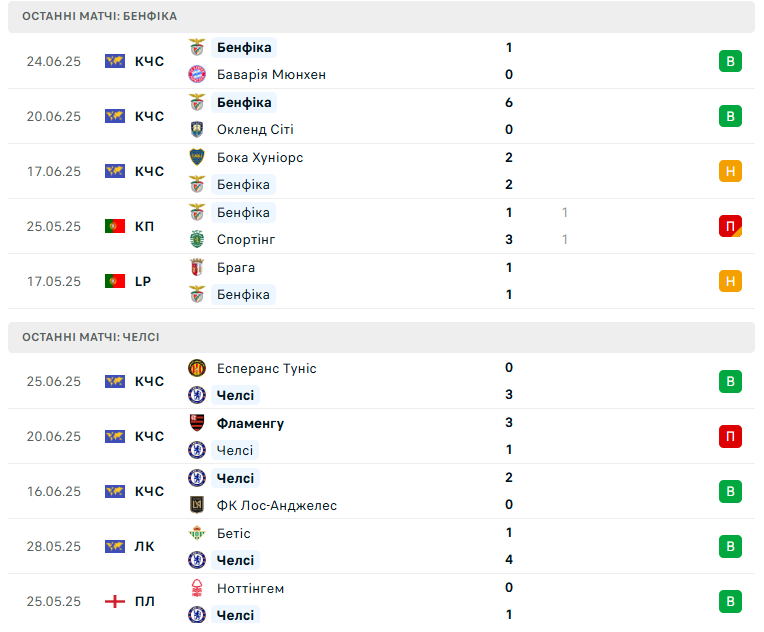Image resolution: width=764 pixels, height=632 pixels.
Task: Open the Окленд Сіті team link
Action: [x=255, y=129]
